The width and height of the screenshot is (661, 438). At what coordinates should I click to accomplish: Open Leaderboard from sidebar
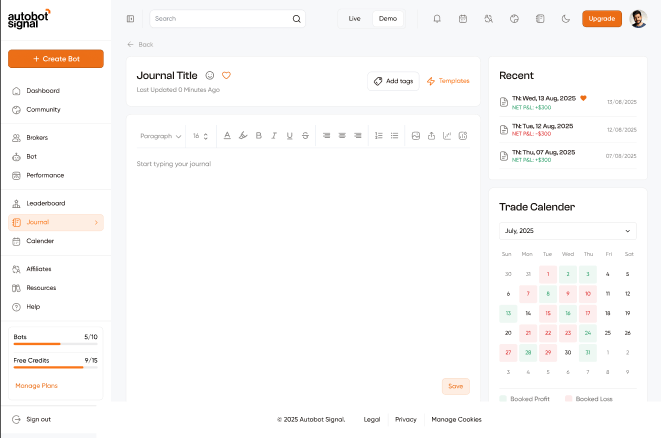56,203
